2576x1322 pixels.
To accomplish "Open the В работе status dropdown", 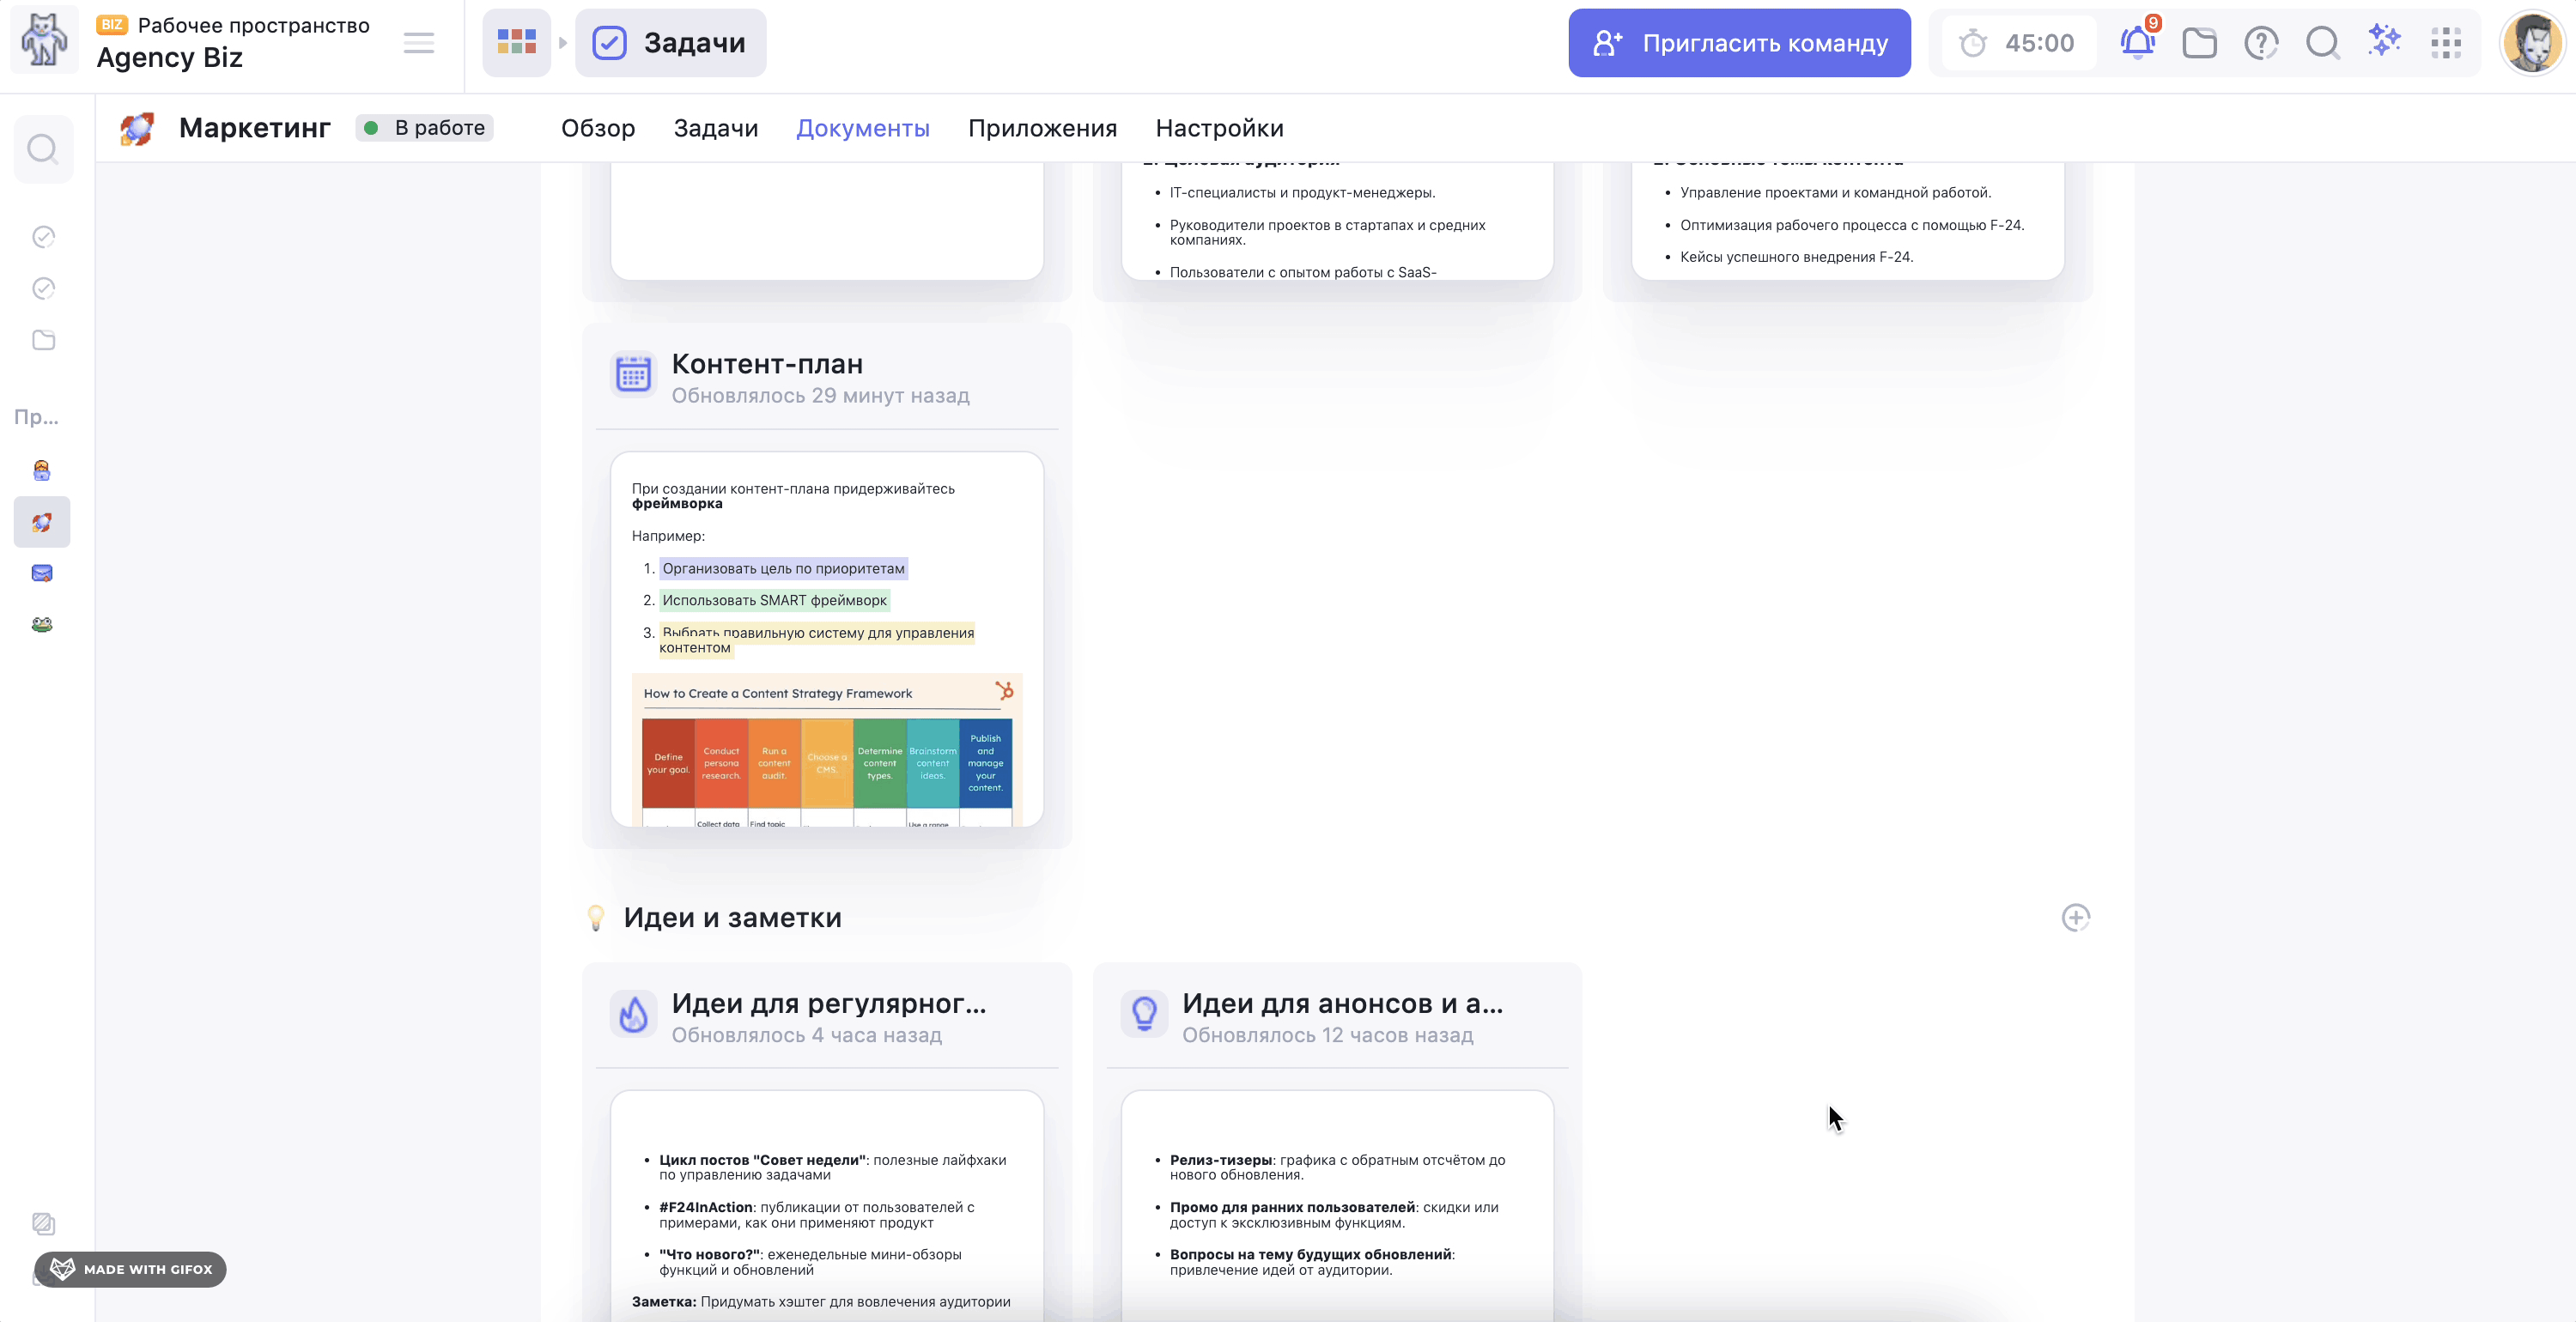I will point(425,128).
